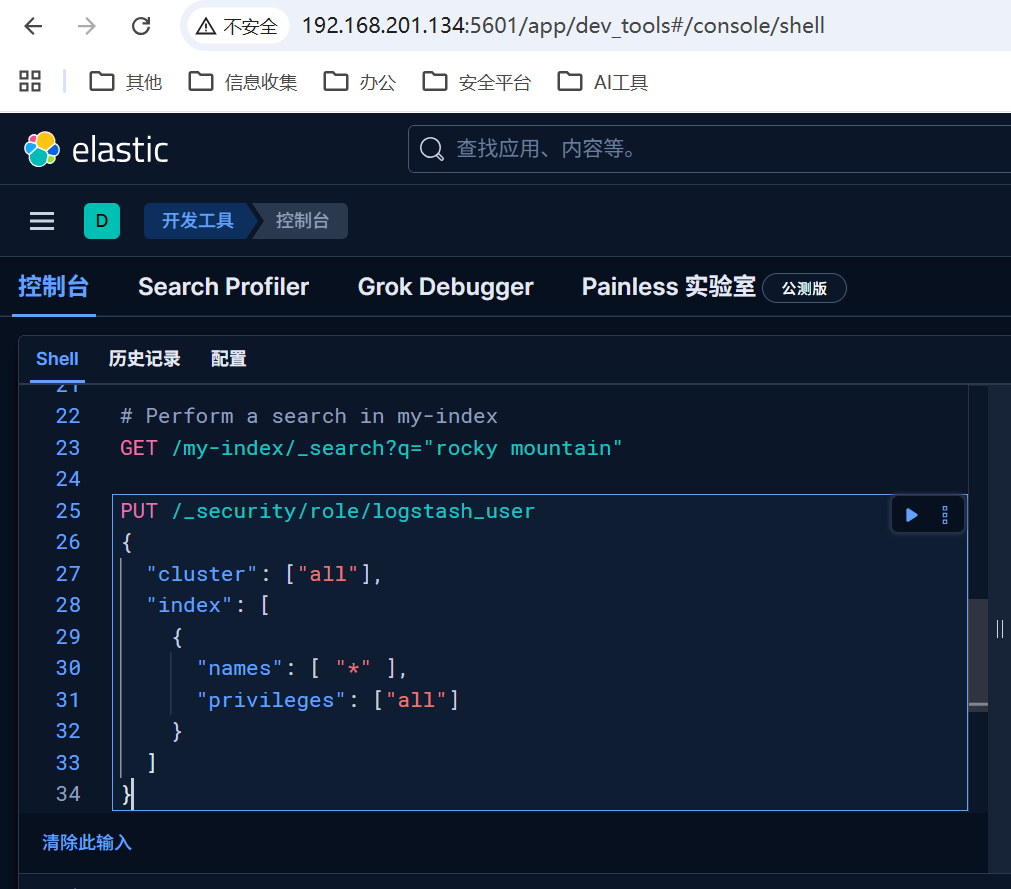The height and width of the screenshot is (889, 1011).
Task: Click the 清除此输入 link
Action: click(x=87, y=843)
